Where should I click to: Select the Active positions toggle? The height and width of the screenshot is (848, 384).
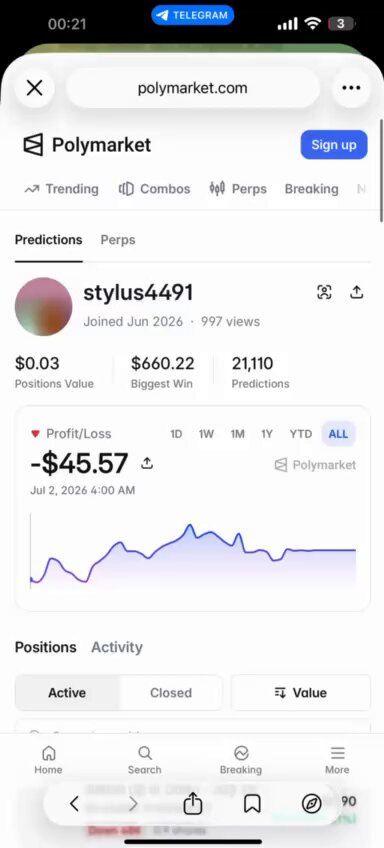(x=67, y=693)
